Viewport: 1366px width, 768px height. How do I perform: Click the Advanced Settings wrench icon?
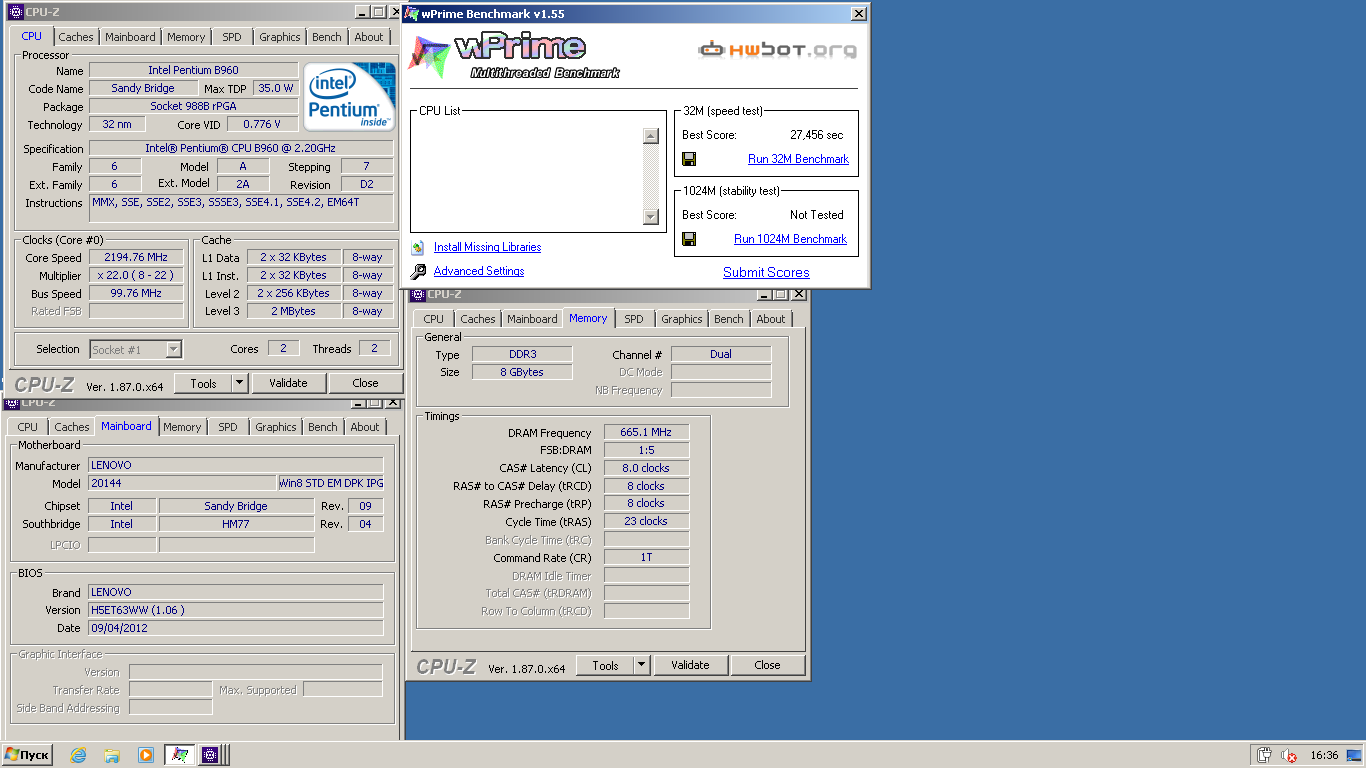[x=418, y=271]
